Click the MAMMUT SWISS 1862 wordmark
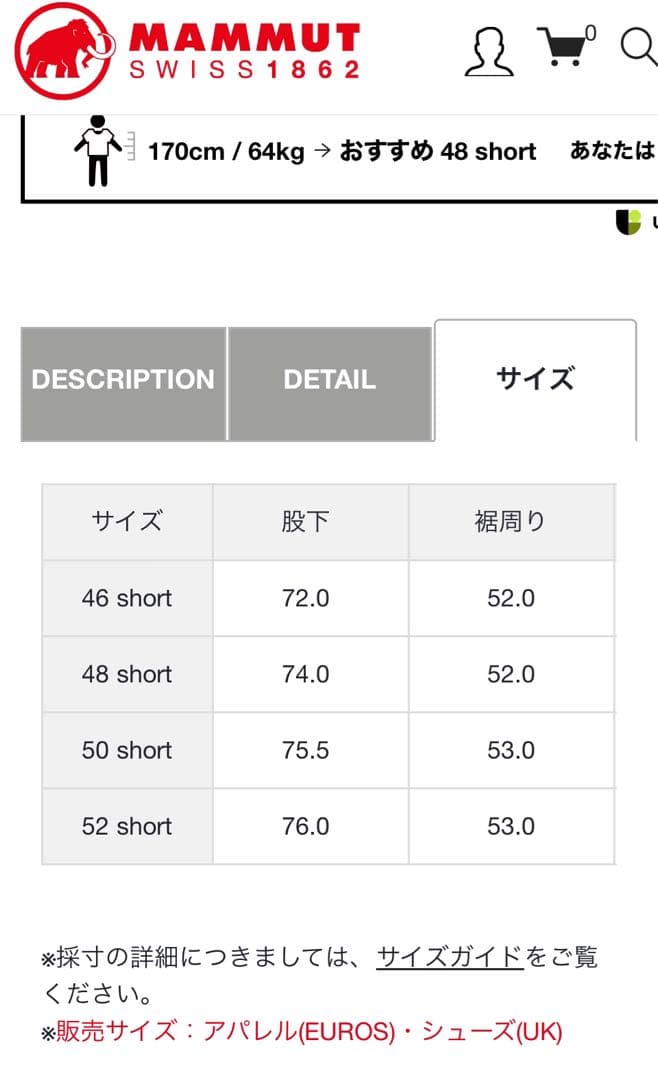 (x=245, y=50)
